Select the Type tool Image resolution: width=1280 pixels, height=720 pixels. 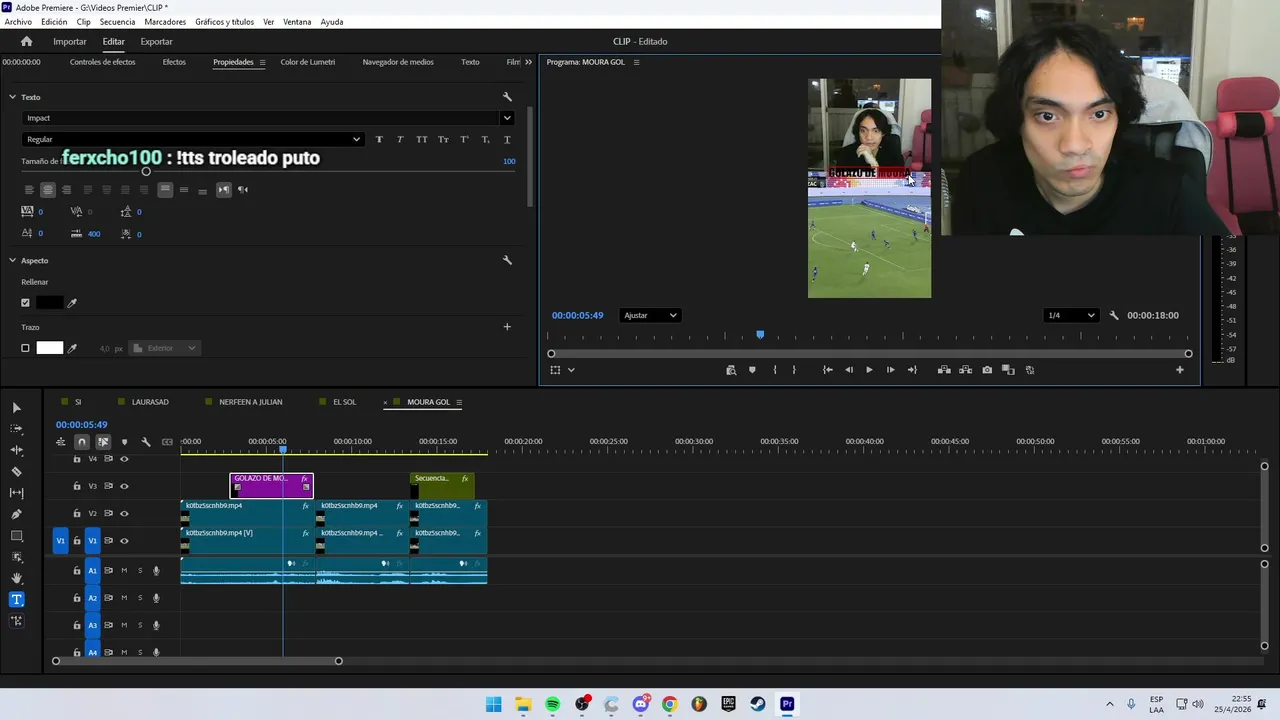(16, 600)
